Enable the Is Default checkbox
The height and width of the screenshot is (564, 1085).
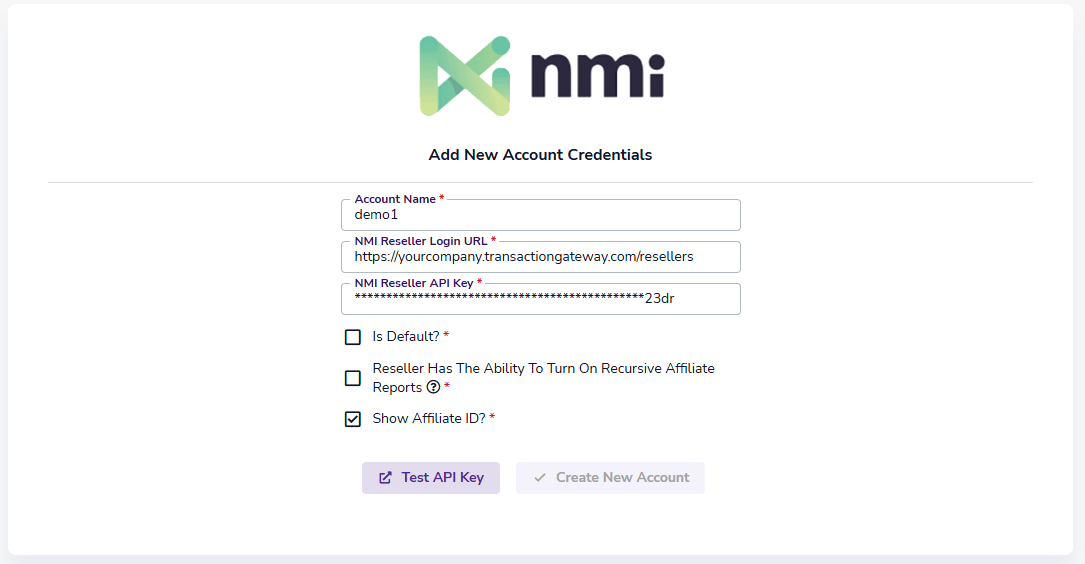tap(353, 337)
